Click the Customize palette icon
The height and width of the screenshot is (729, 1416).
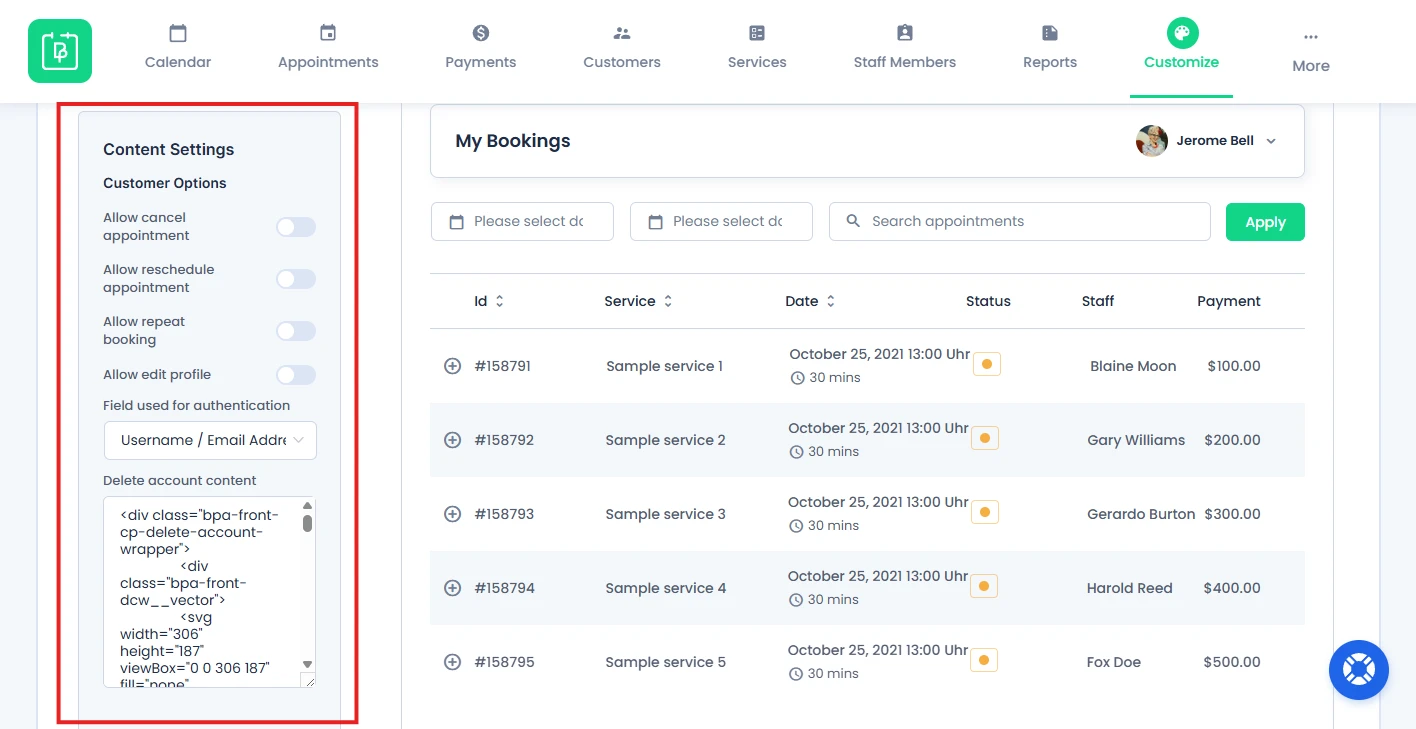pyautogui.click(x=1182, y=33)
